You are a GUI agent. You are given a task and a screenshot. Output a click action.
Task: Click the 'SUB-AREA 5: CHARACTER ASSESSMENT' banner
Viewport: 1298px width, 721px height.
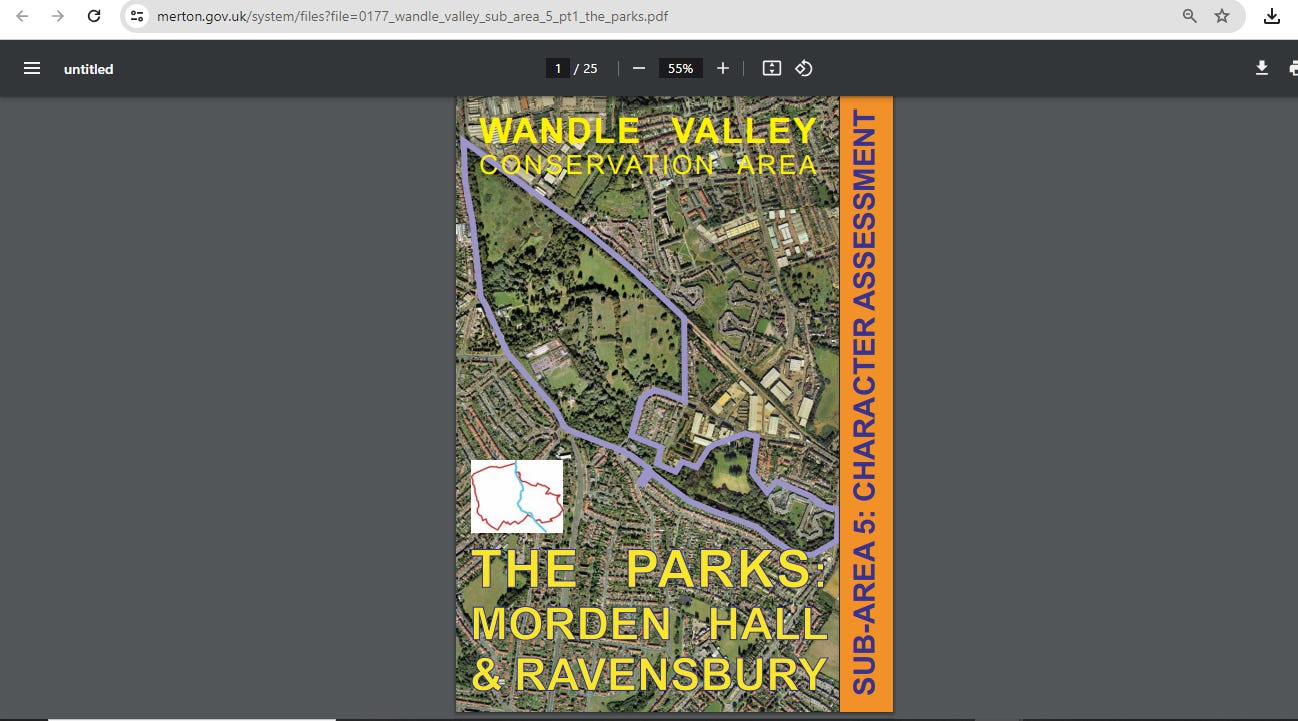point(865,404)
